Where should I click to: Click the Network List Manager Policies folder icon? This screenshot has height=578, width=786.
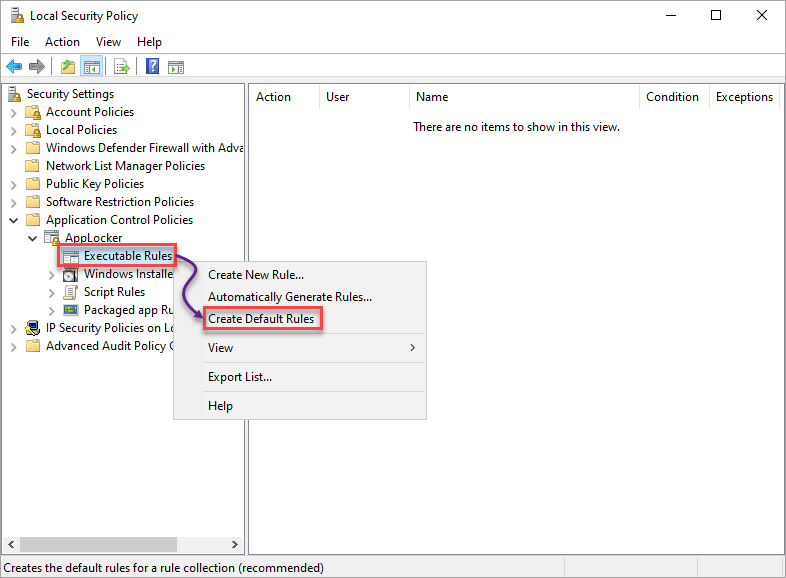[x=32, y=166]
